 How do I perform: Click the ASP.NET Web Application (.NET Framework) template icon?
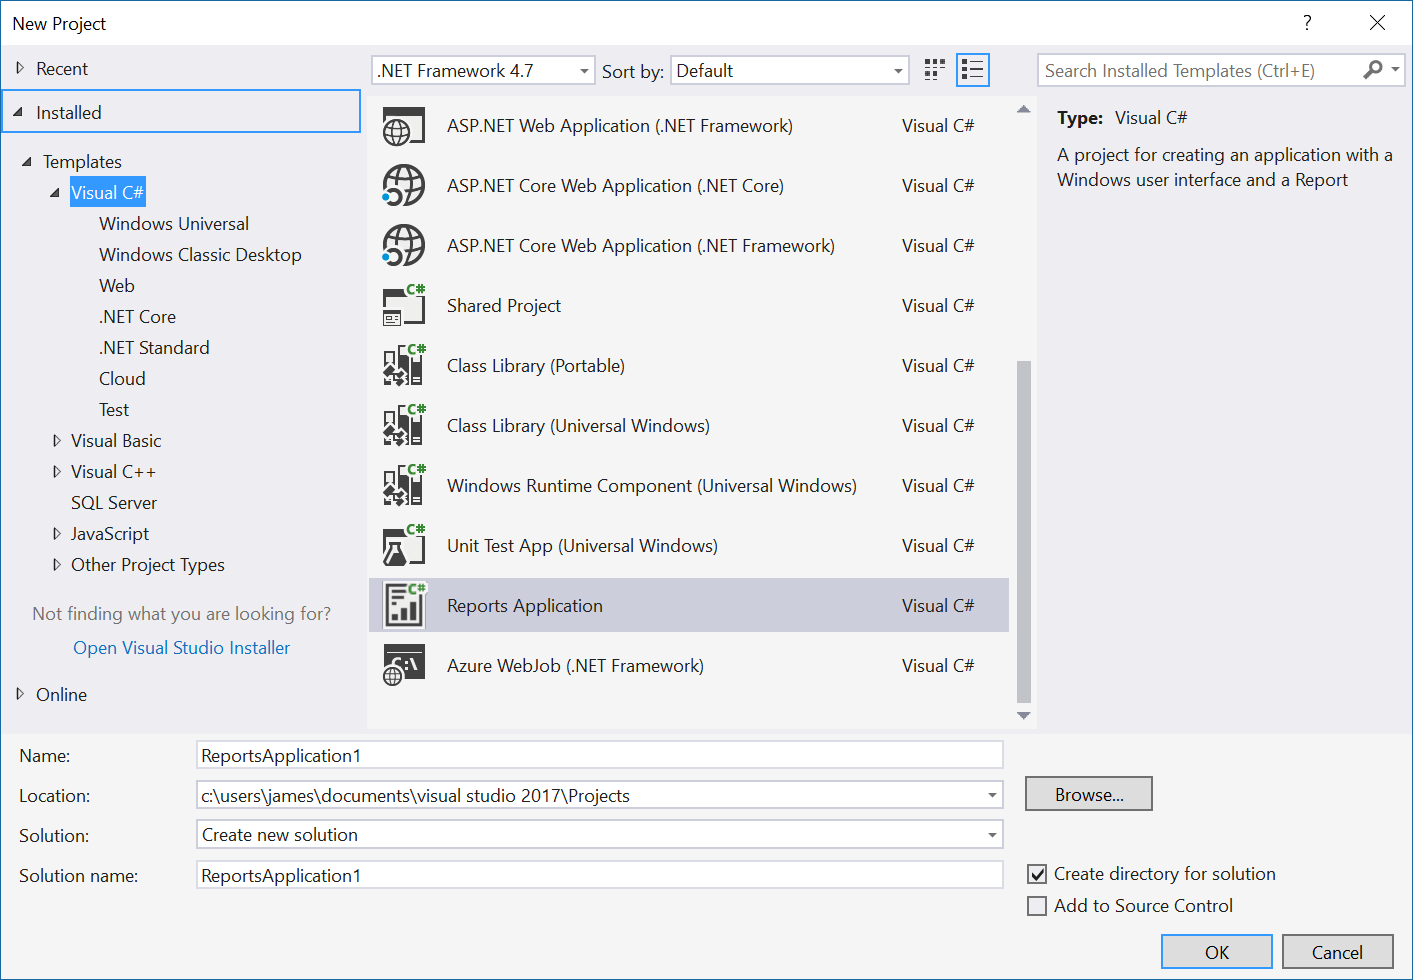pos(404,126)
